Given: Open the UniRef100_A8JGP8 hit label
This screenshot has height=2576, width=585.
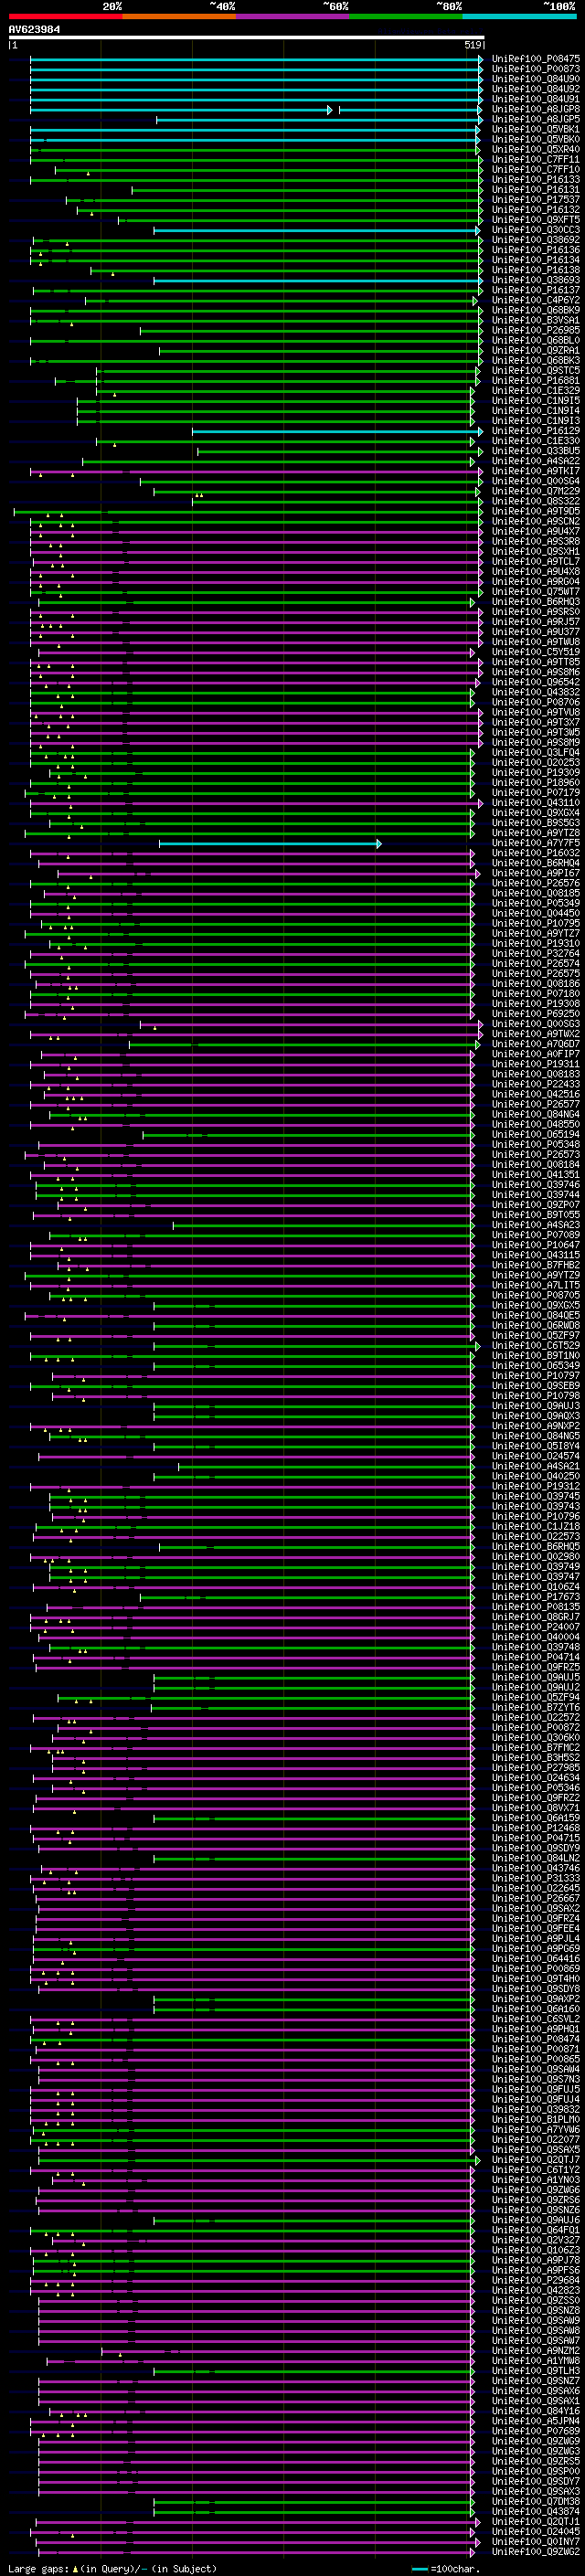Looking at the screenshot, I should (x=536, y=109).
